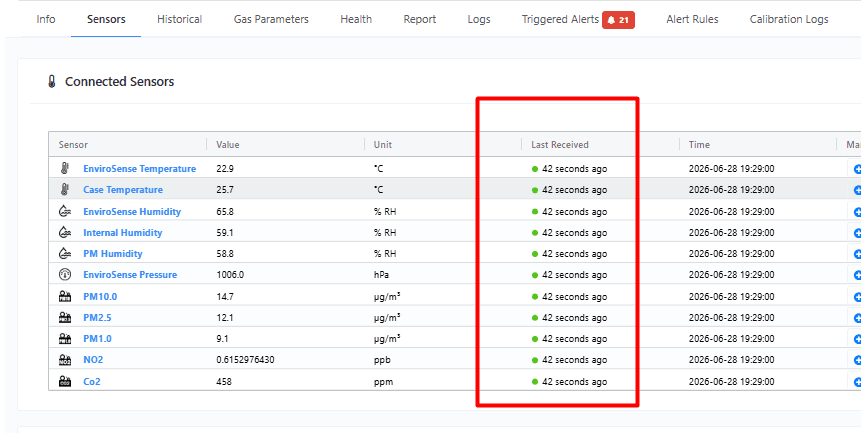Open the Alert Rules tab
The height and width of the screenshot is (433, 866).
pos(692,19)
